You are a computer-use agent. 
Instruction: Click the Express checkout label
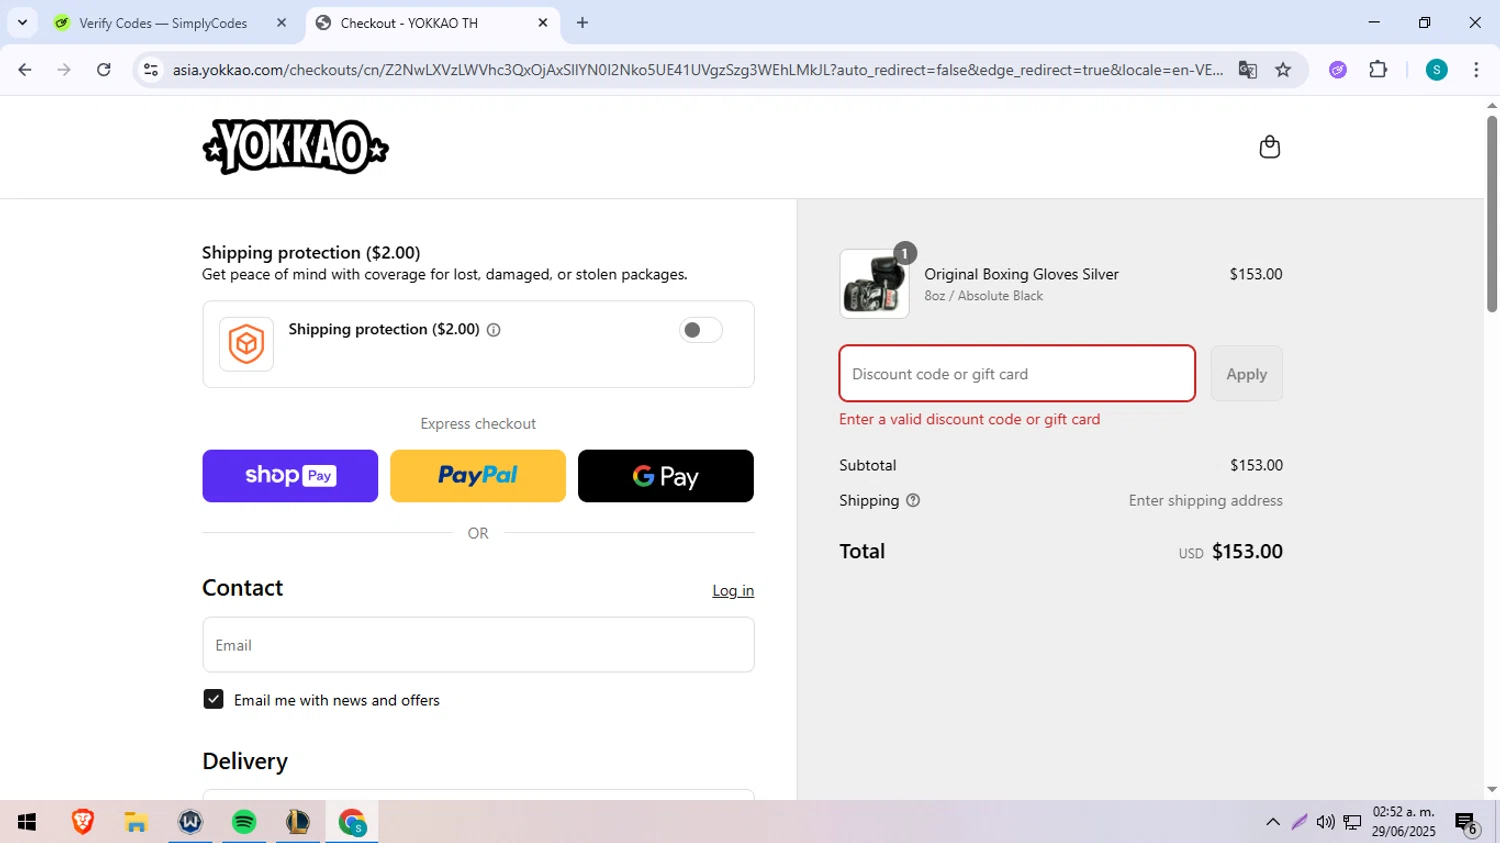[478, 424]
